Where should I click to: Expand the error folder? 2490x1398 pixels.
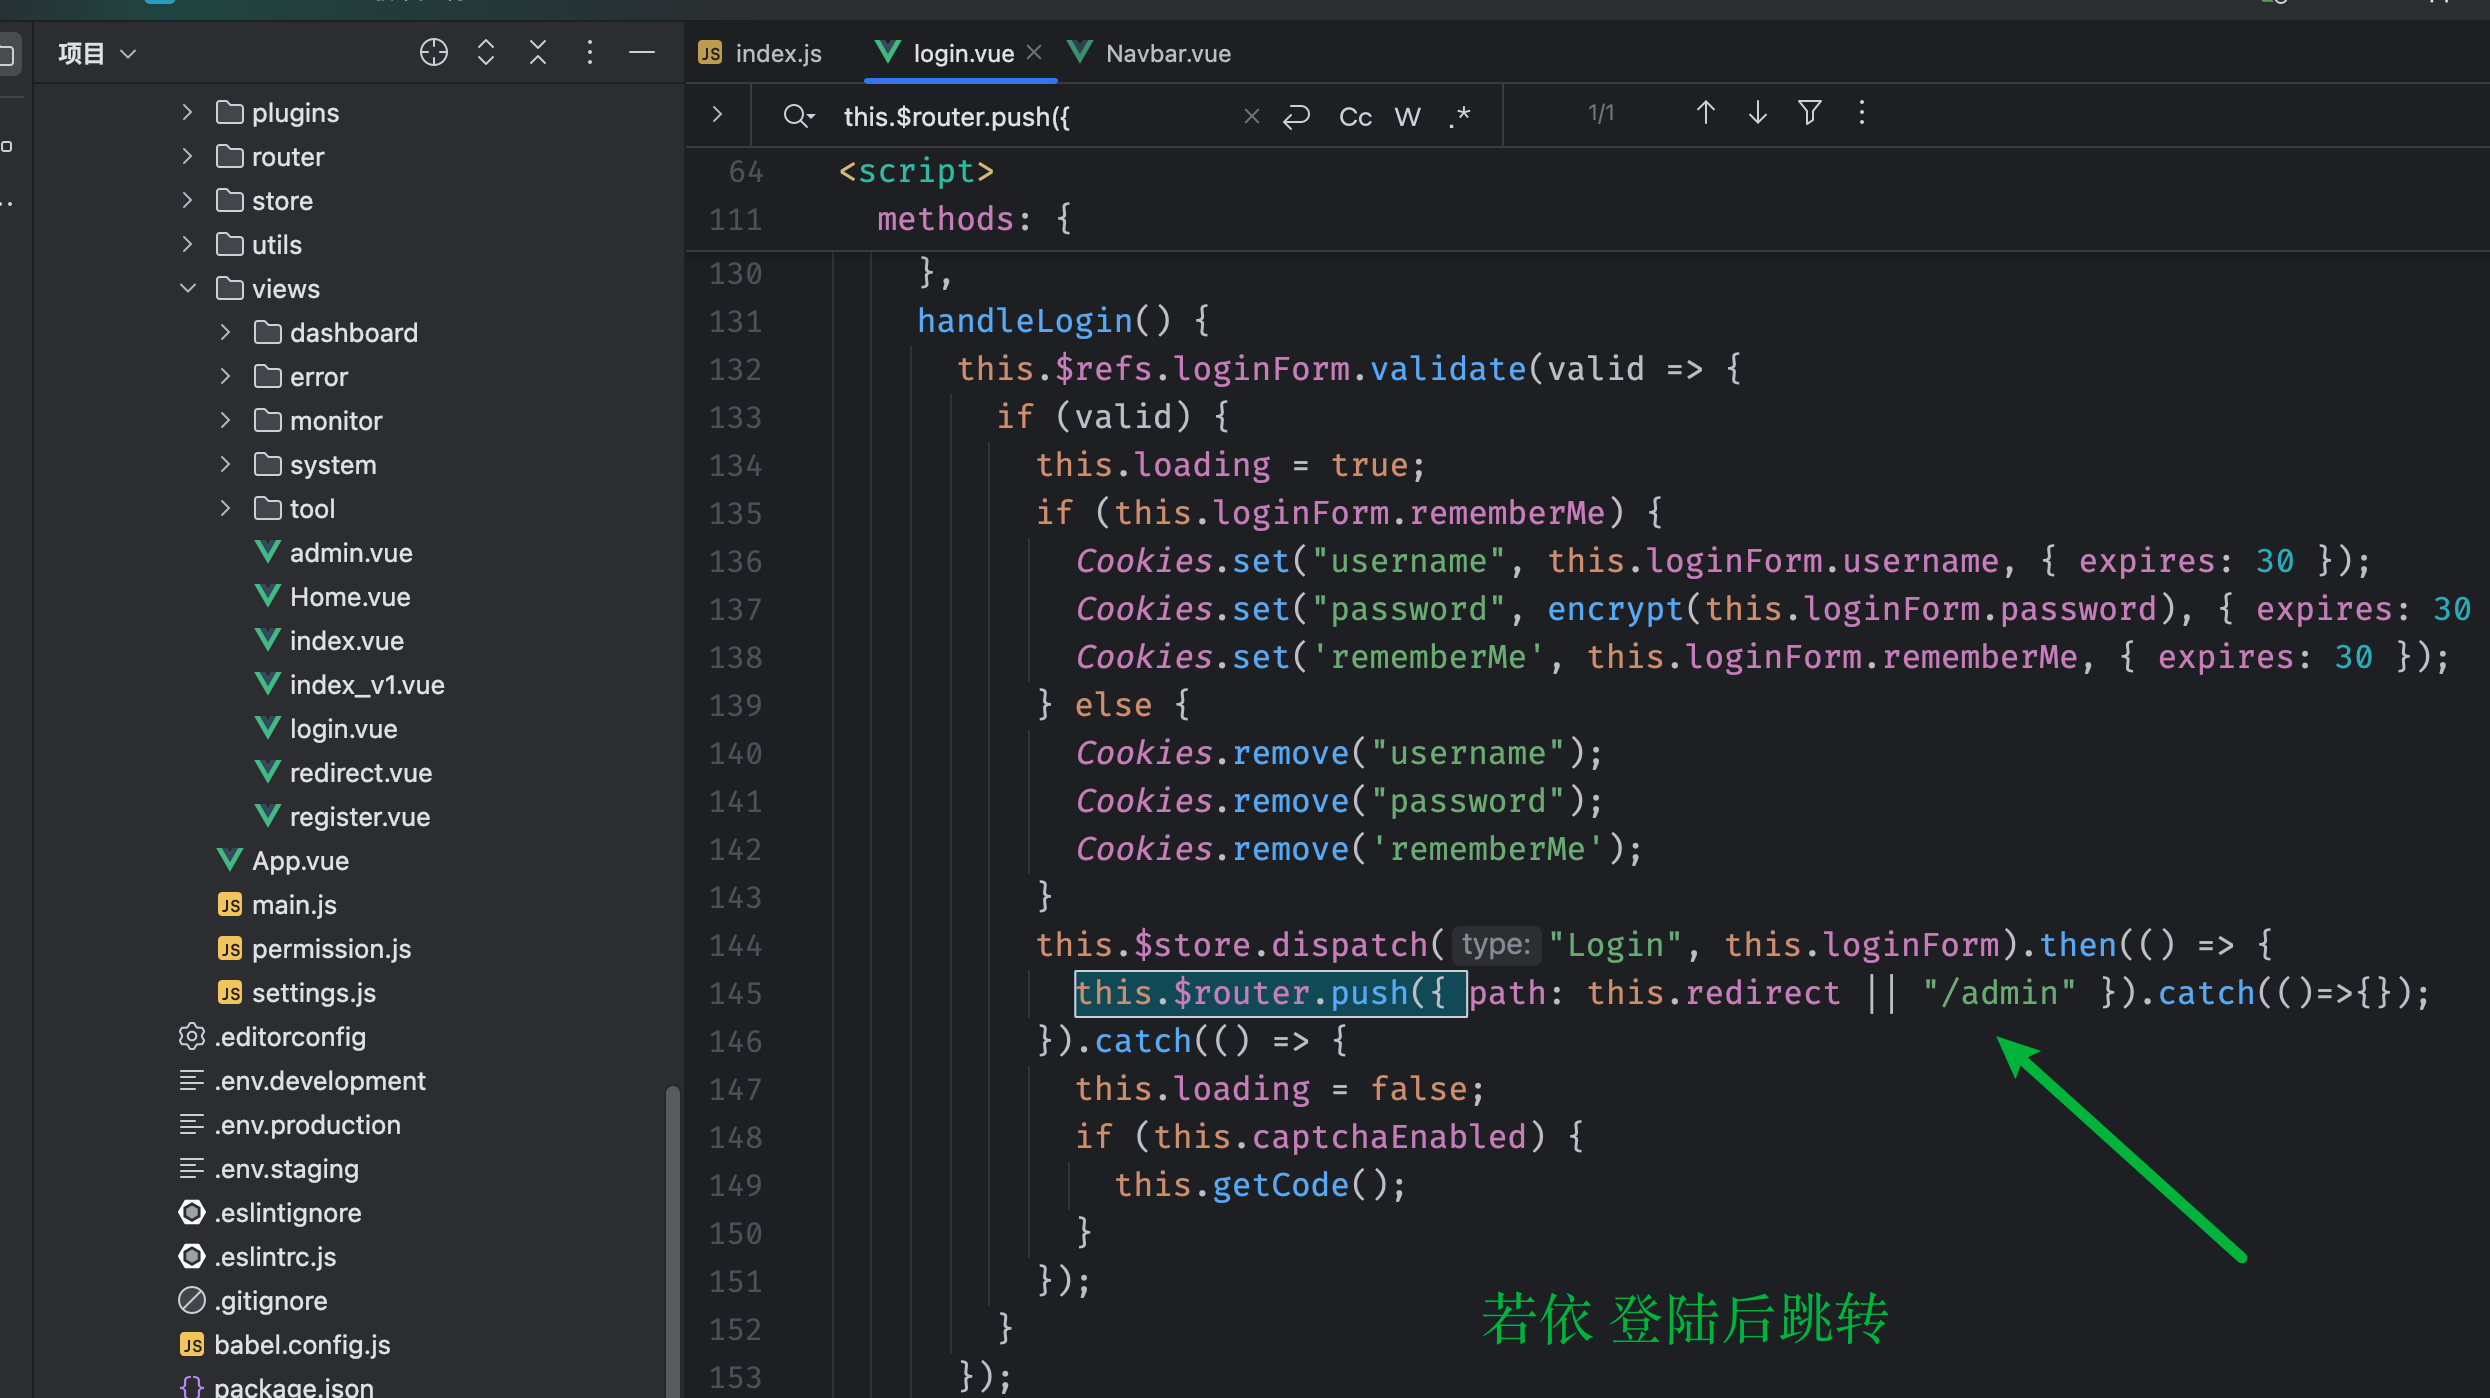[x=225, y=376]
